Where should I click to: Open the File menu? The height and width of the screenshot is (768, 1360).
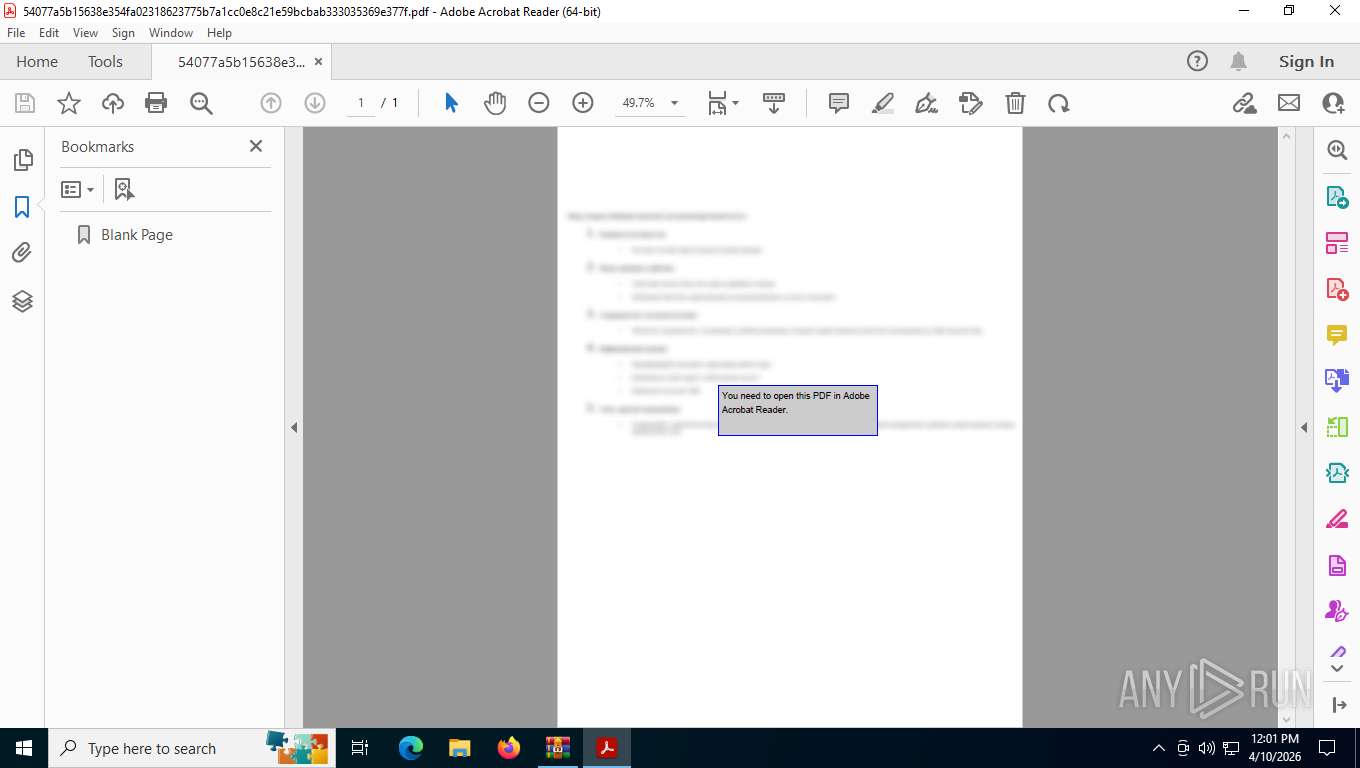point(16,33)
